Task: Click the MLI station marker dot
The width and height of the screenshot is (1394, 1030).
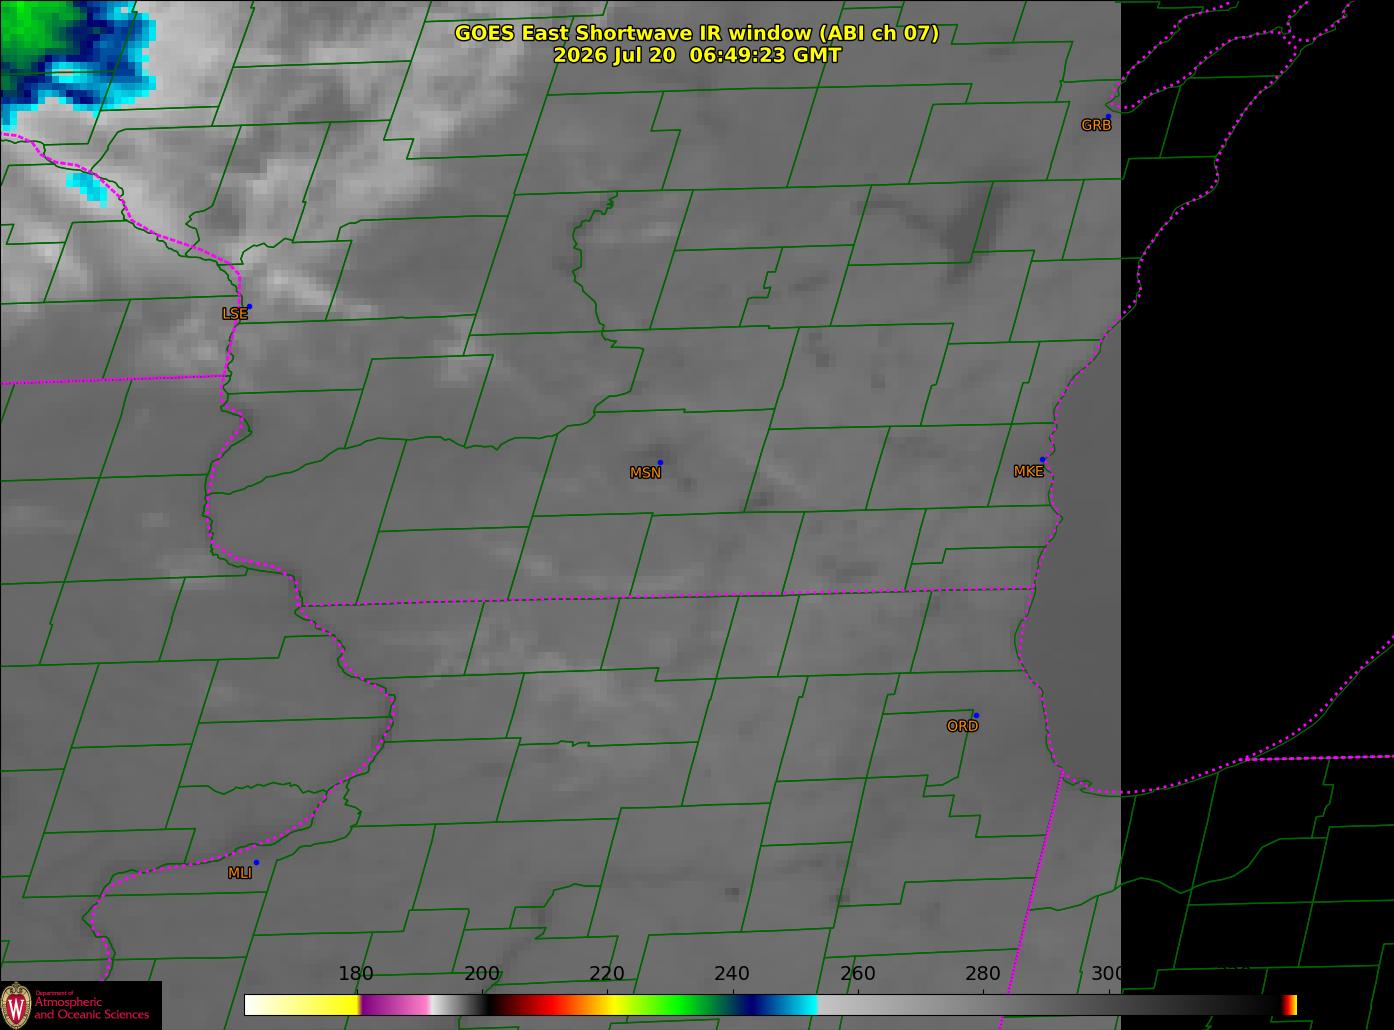Action: 256,862
